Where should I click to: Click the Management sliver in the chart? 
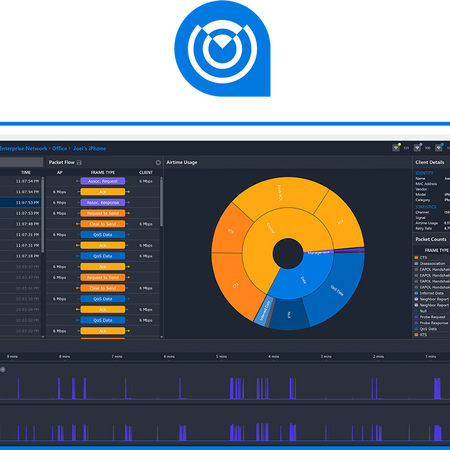318,252
